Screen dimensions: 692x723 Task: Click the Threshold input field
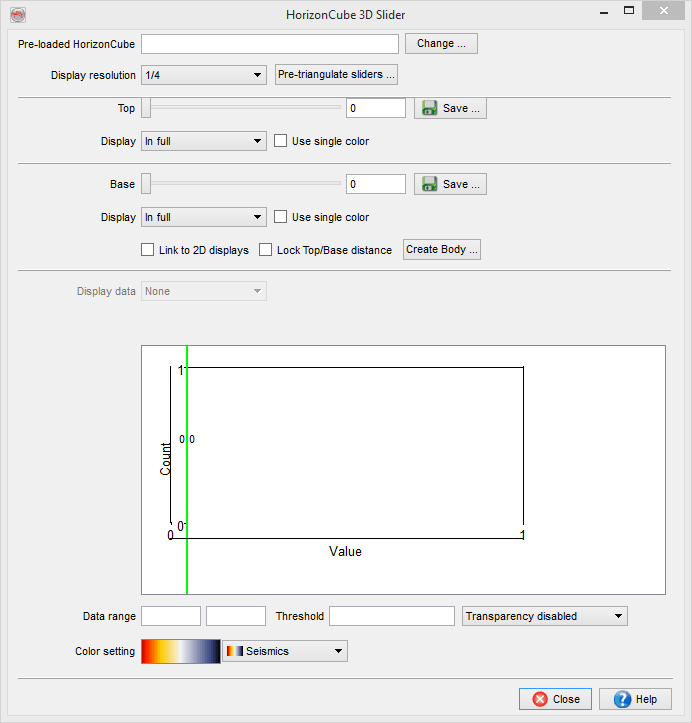coord(391,616)
